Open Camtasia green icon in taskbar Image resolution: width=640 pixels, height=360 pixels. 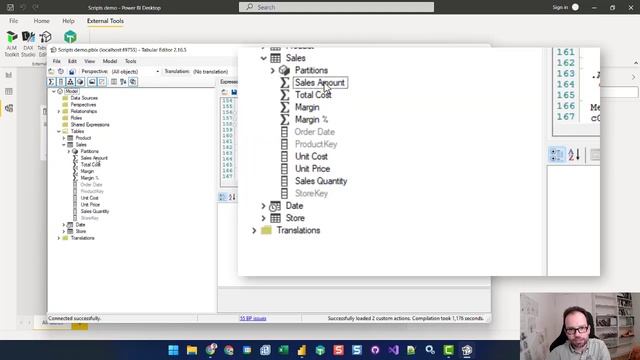coord(448,350)
